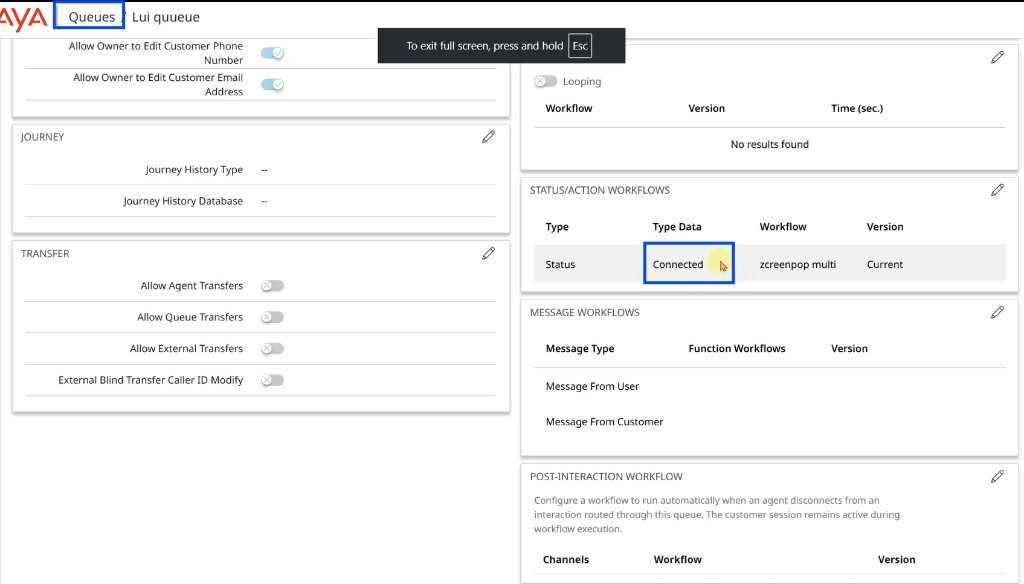This screenshot has width=1024, height=584.
Task: Click the Time (sec.) column header
Action: (857, 108)
